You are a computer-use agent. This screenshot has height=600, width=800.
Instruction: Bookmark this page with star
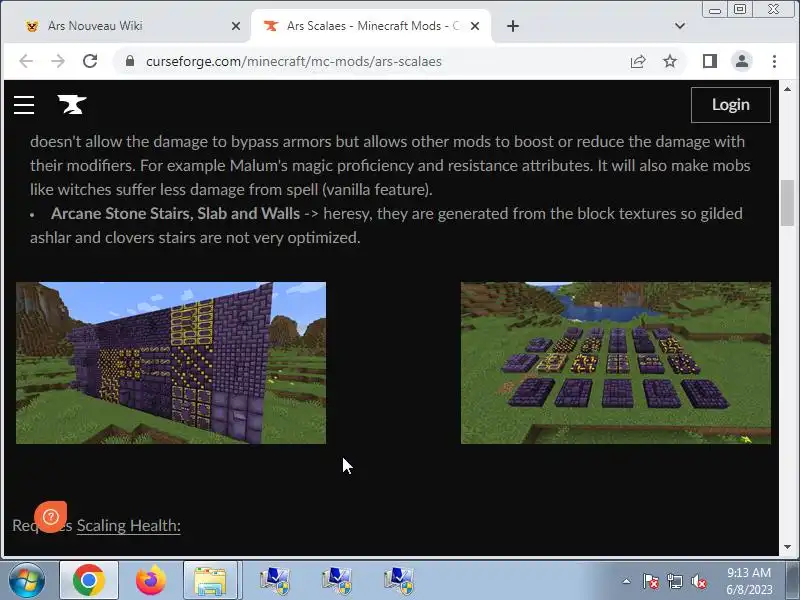(x=670, y=61)
